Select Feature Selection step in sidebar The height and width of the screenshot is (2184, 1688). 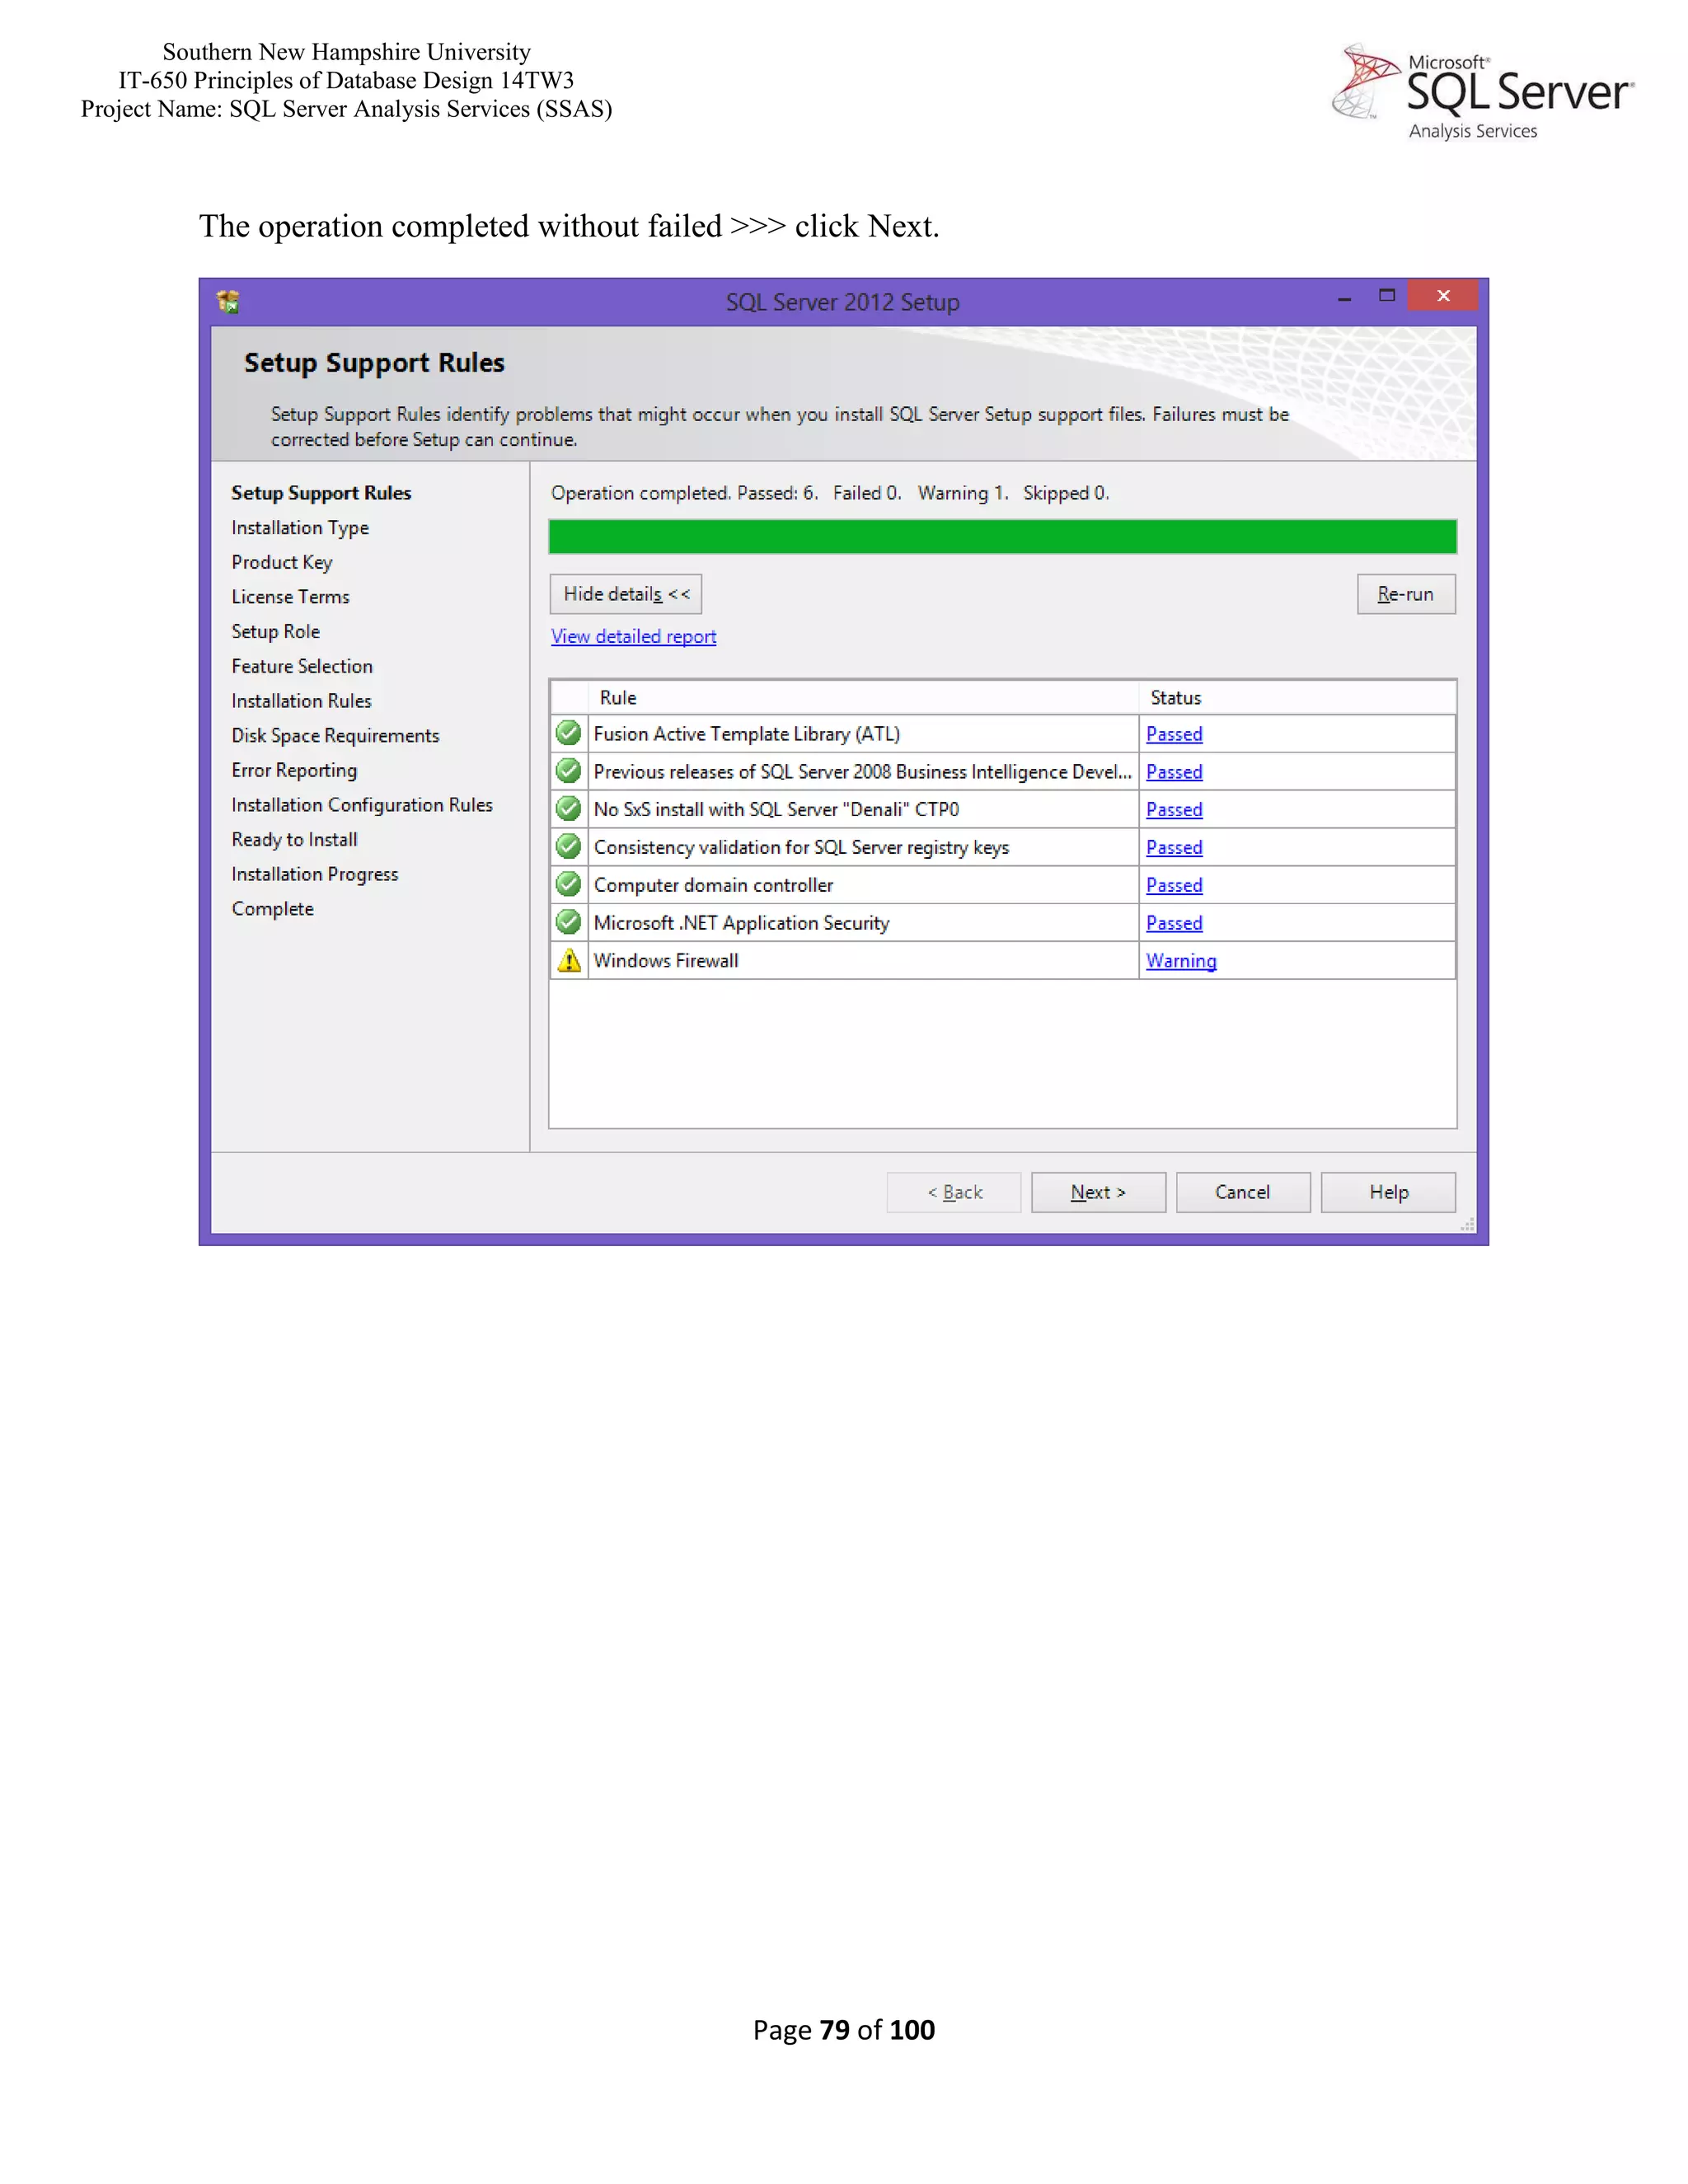[302, 666]
